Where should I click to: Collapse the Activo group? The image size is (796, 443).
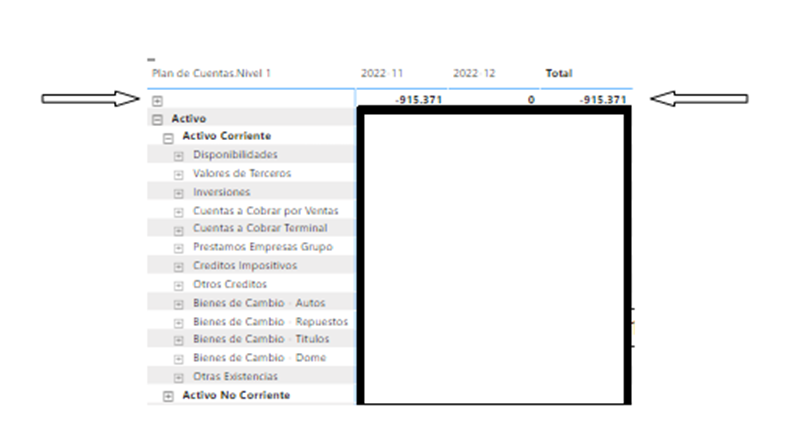click(157, 120)
